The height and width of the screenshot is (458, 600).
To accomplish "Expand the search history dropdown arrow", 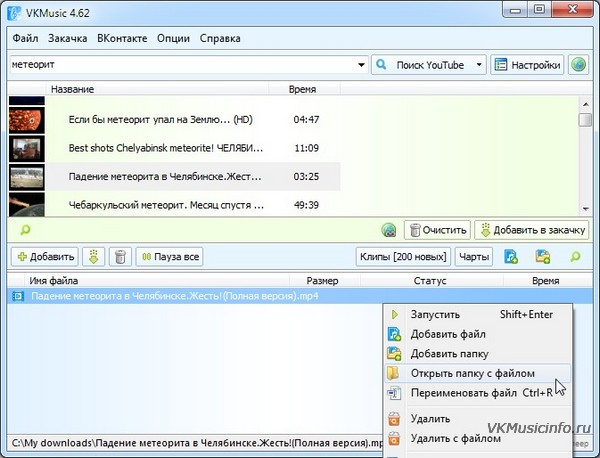I will (361, 65).
